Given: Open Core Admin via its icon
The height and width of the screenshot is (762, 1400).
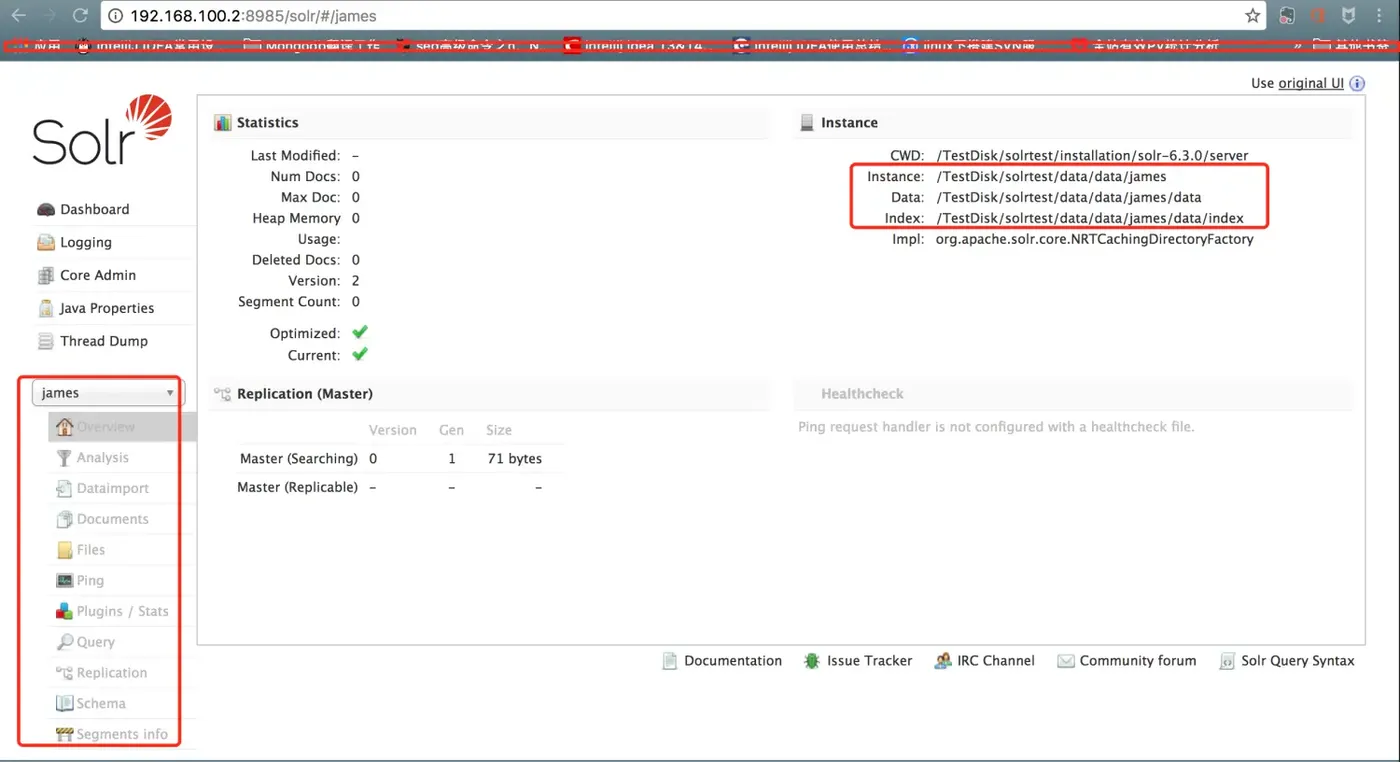Looking at the screenshot, I should 46,275.
